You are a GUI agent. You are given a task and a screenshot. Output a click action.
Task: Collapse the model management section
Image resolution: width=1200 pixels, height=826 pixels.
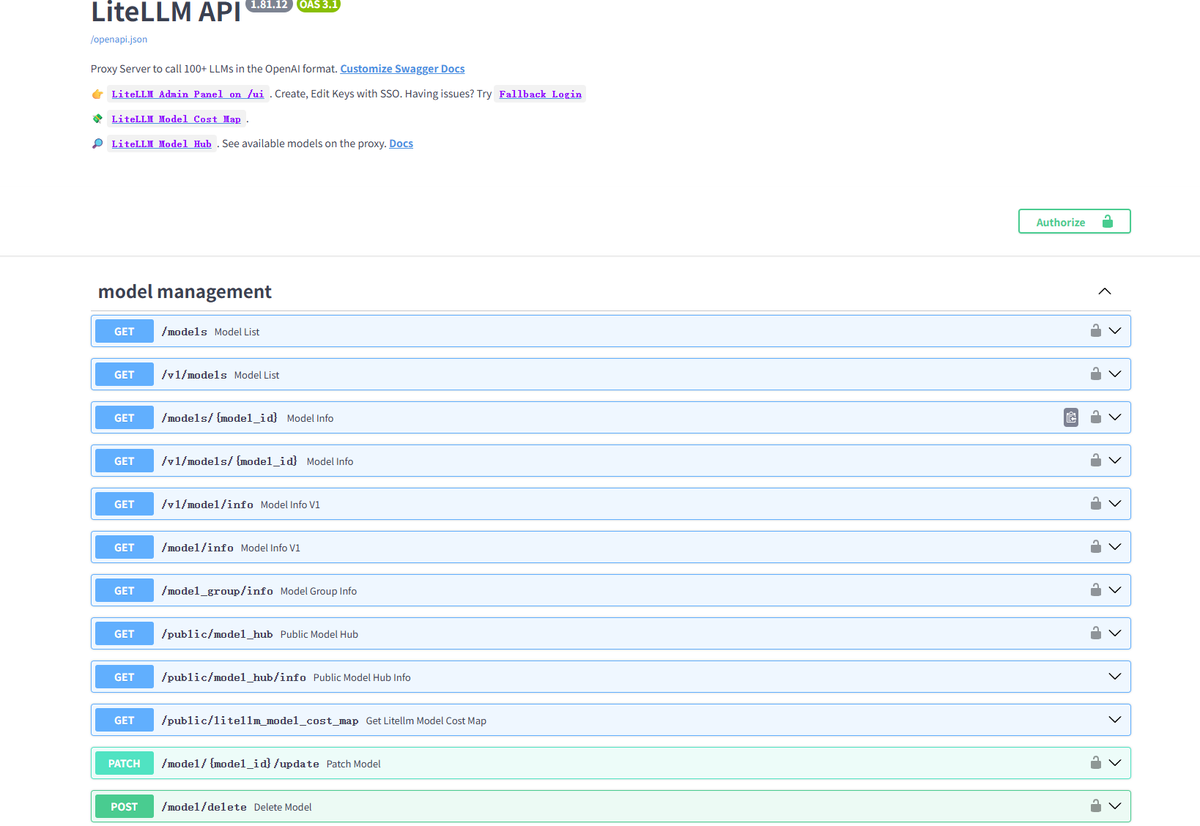pyautogui.click(x=1104, y=291)
